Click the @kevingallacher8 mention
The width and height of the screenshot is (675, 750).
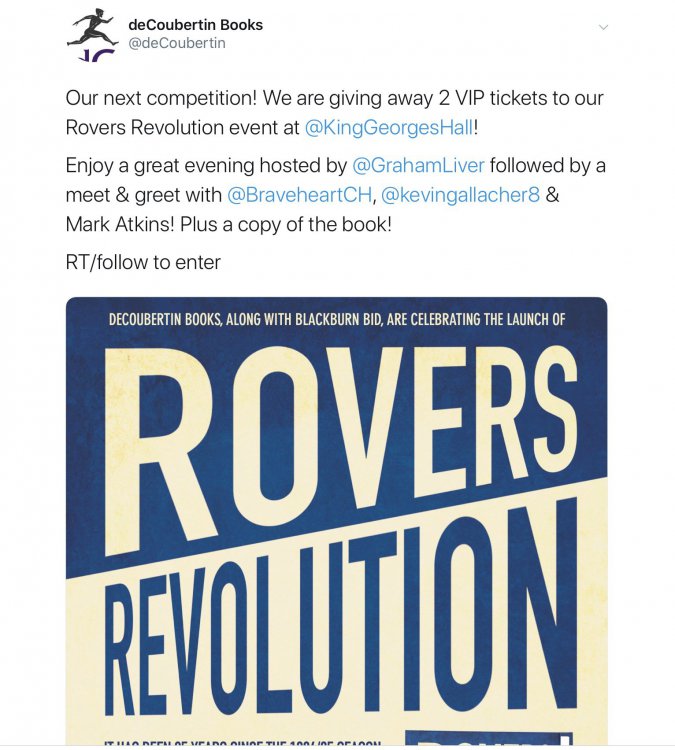coord(461,194)
